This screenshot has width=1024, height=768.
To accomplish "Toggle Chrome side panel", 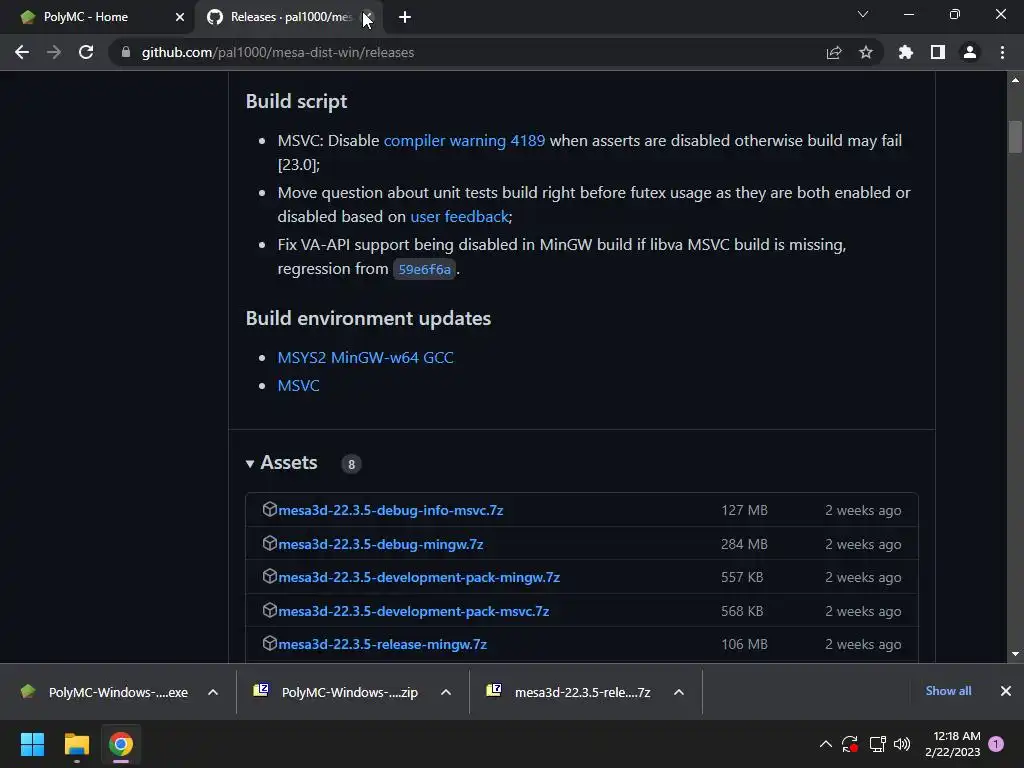I will (938, 52).
